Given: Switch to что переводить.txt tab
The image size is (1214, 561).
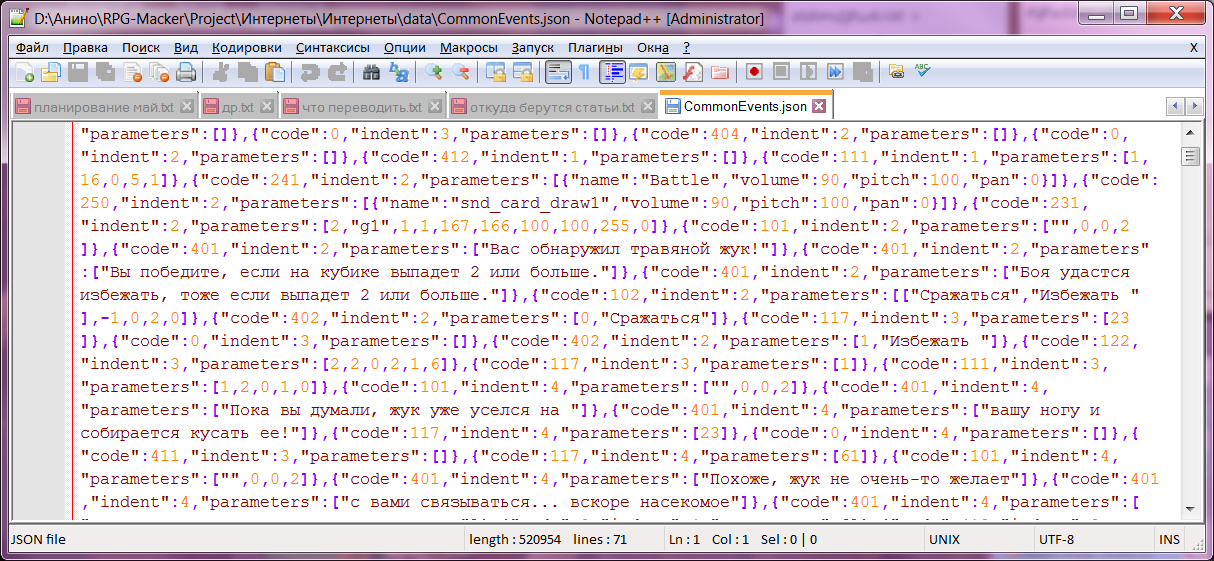Looking at the screenshot, I should click(x=361, y=107).
